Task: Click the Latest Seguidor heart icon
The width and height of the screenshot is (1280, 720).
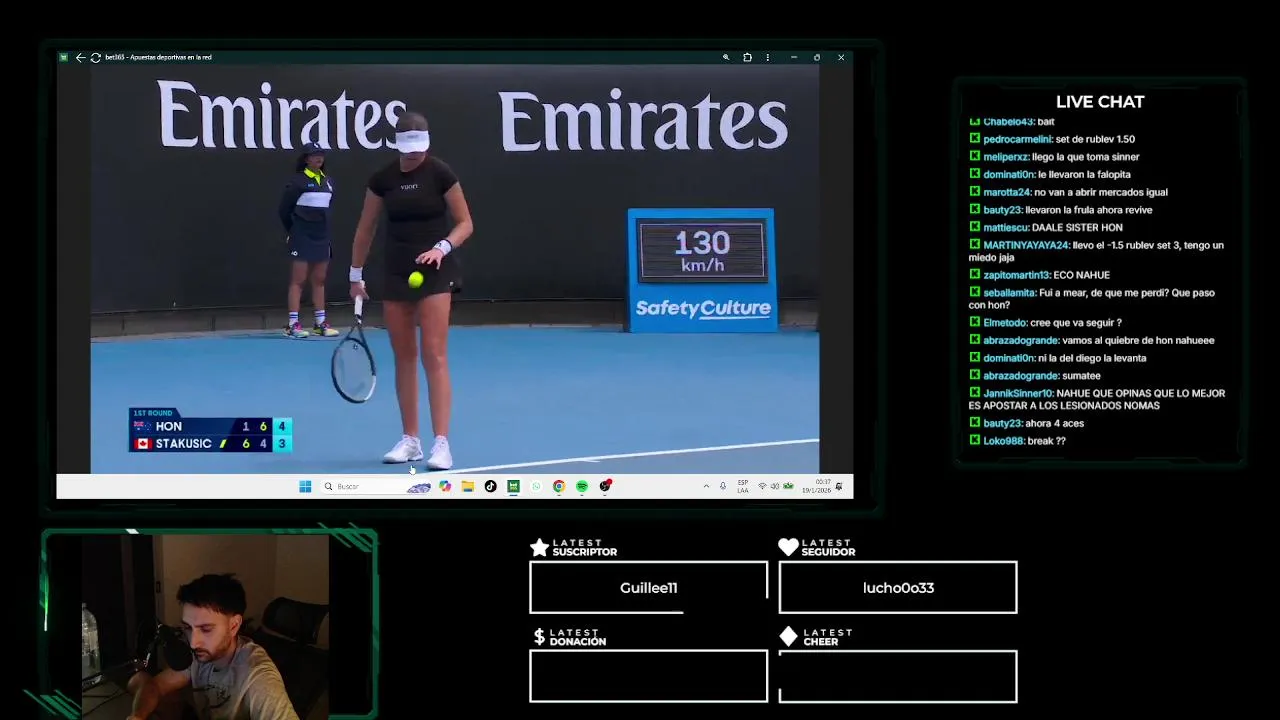Action: pos(788,547)
